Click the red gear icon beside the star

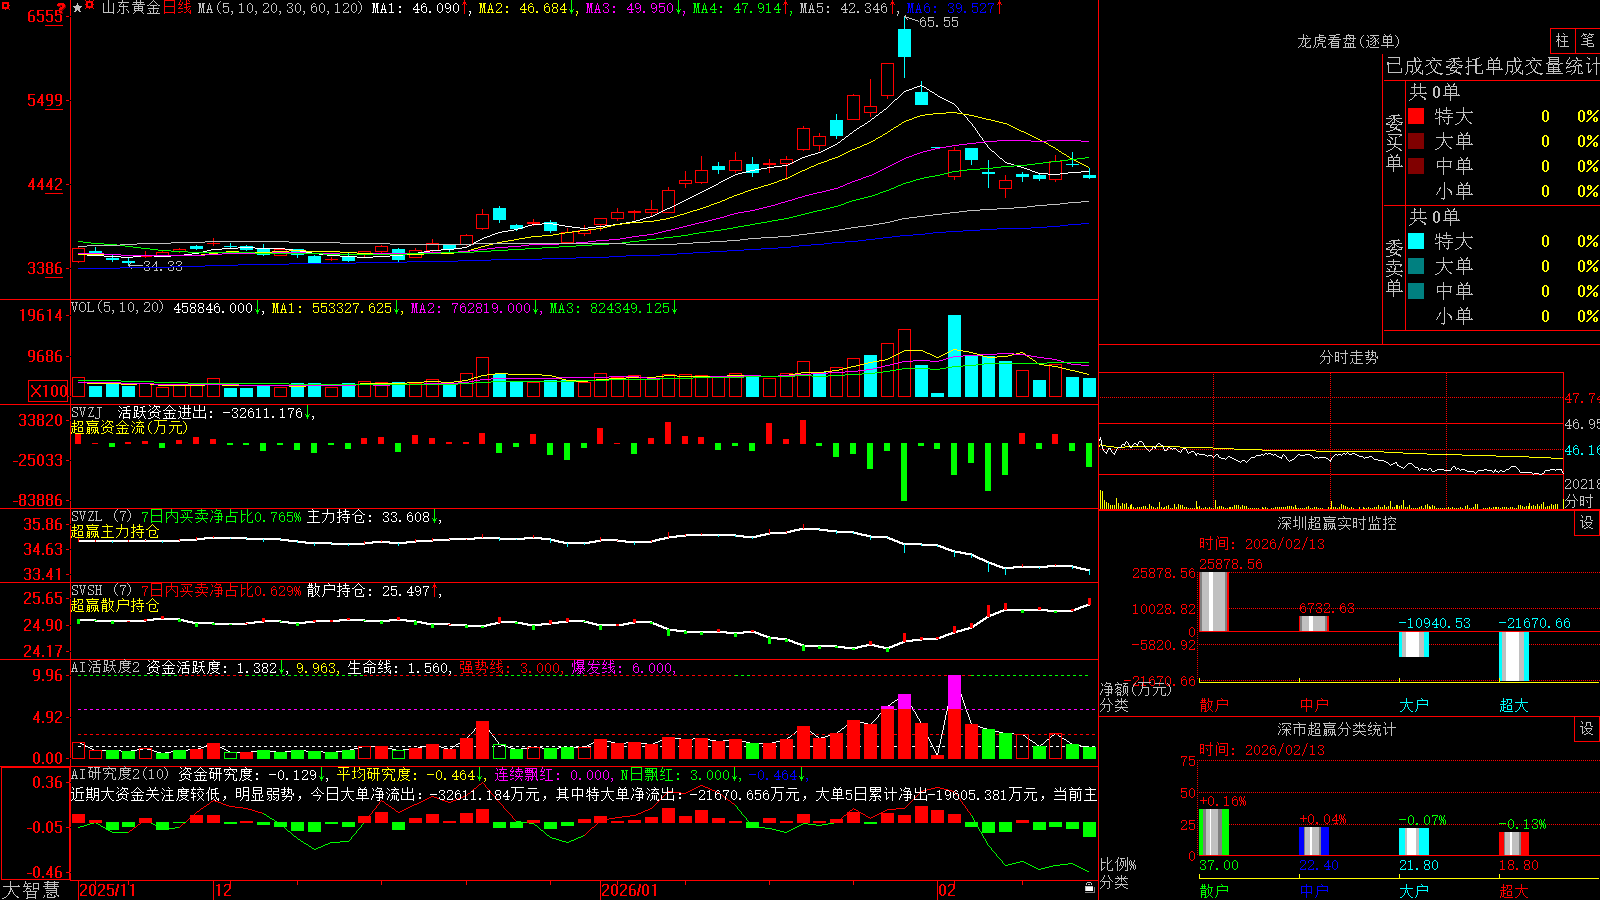pos(90,7)
